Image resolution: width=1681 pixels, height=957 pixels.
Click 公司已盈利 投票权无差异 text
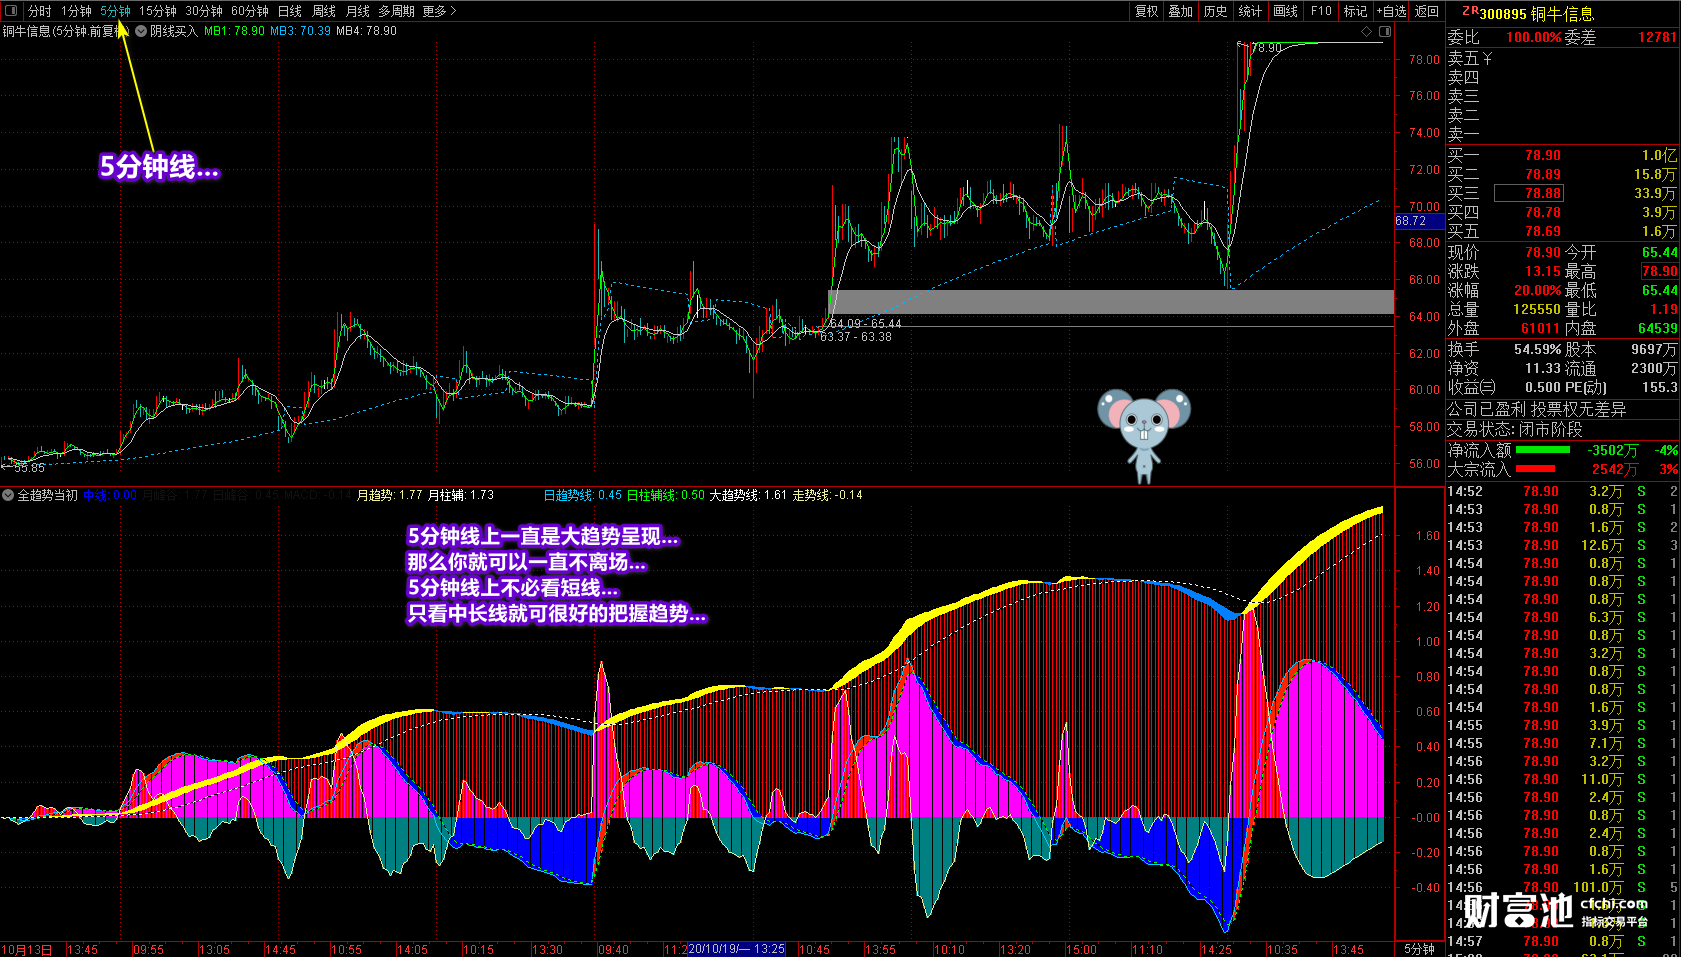pos(1536,409)
